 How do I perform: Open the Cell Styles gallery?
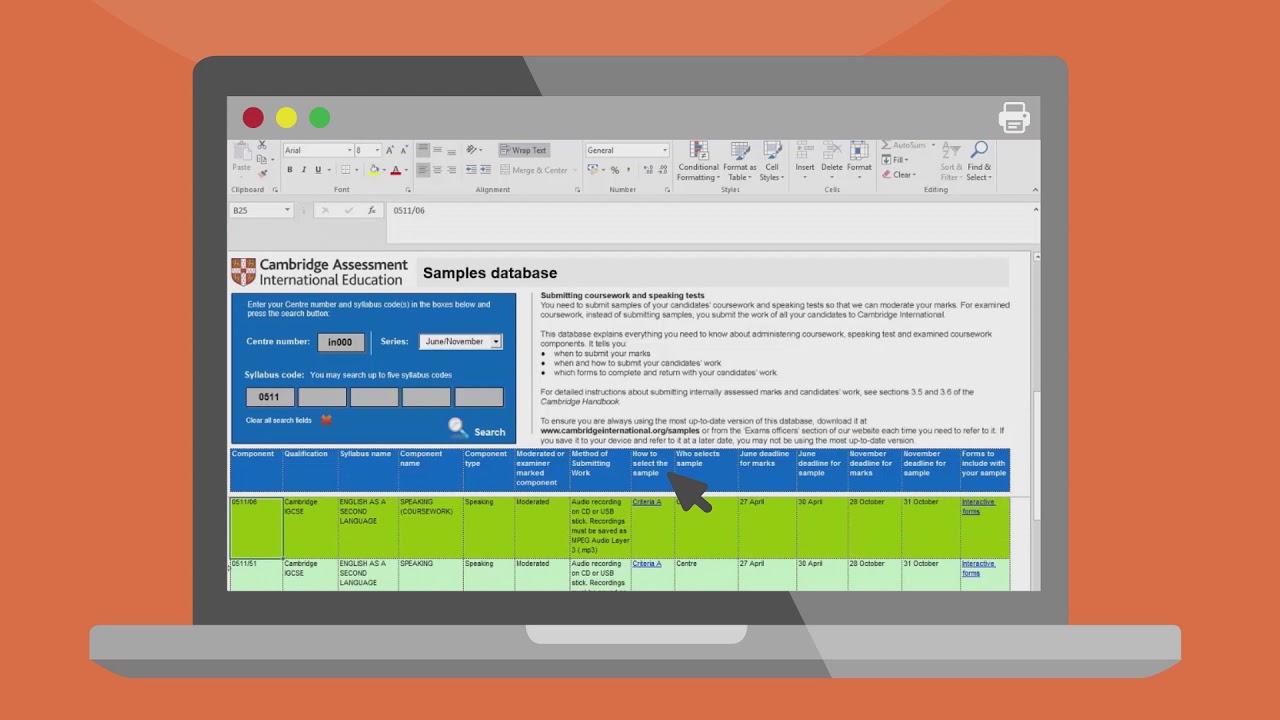772,162
